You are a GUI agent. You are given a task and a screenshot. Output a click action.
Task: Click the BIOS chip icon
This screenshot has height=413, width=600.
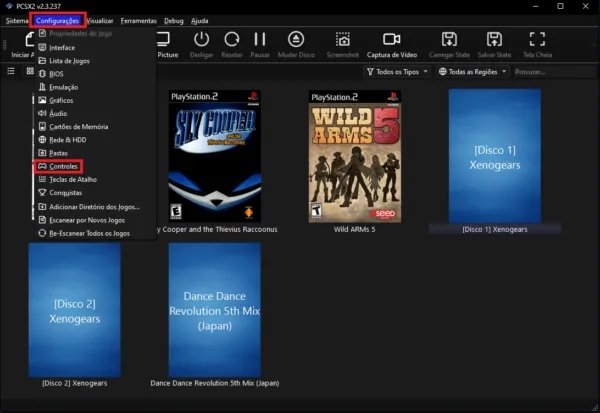[42, 74]
